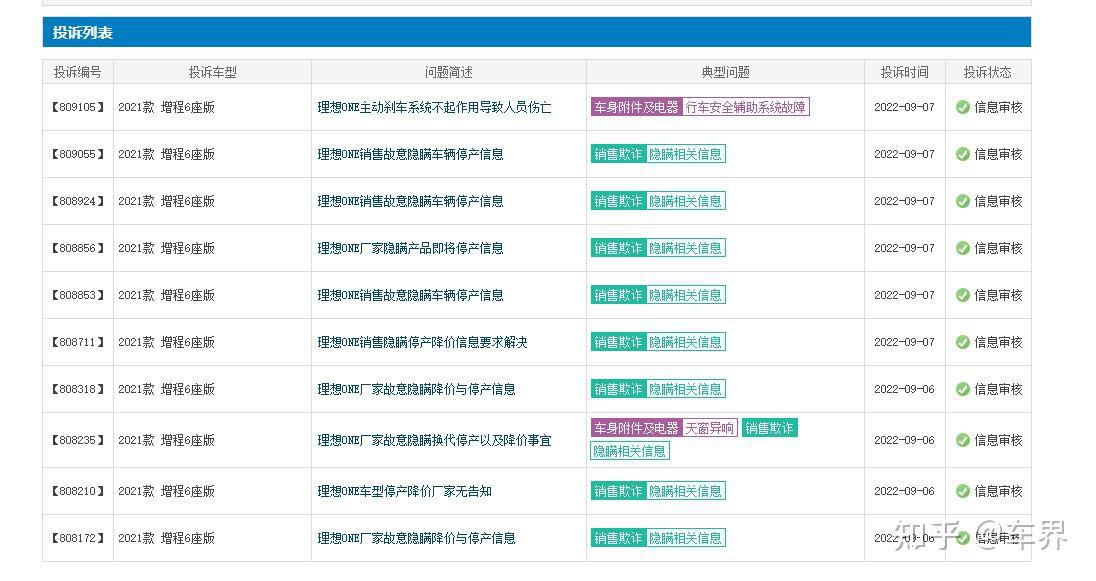Click 天窗异响 tag in row 808235

[x=709, y=428]
